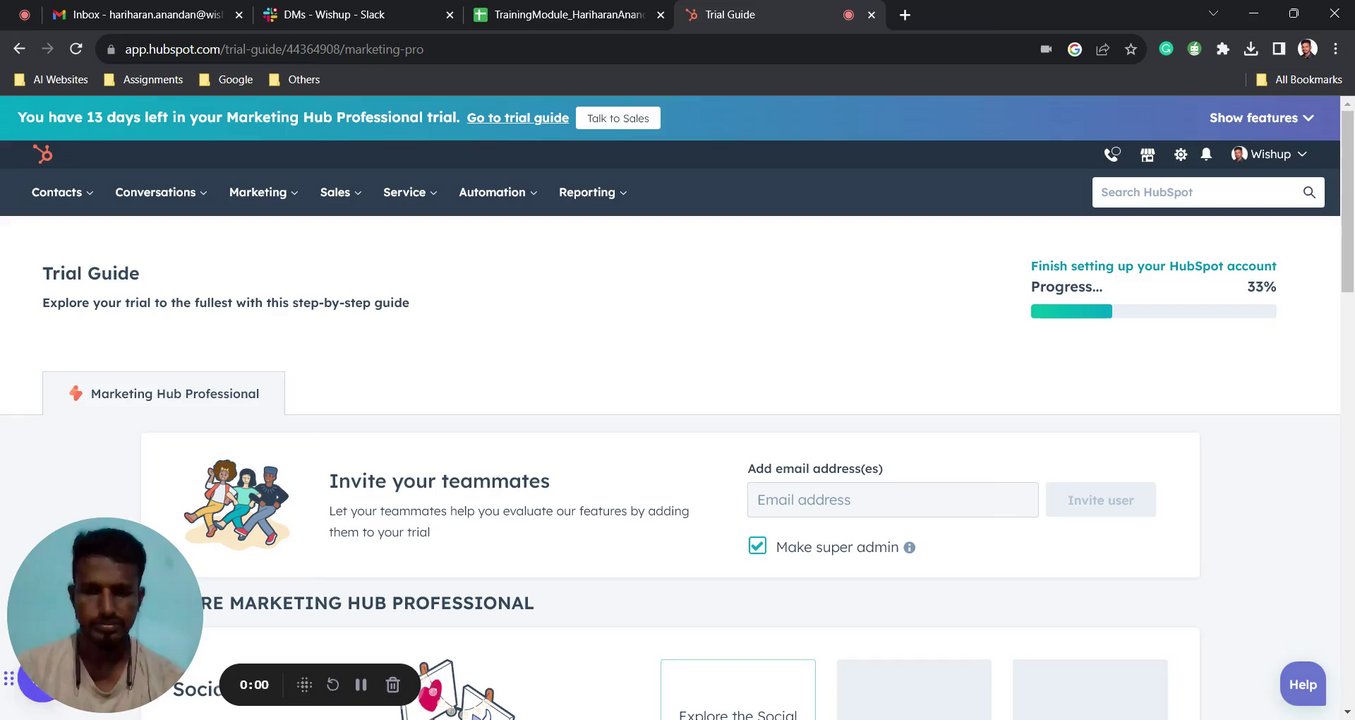The height and width of the screenshot is (720, 1355).
Task: Click the search magnifier icon
Action: [x=1309, y=192]
